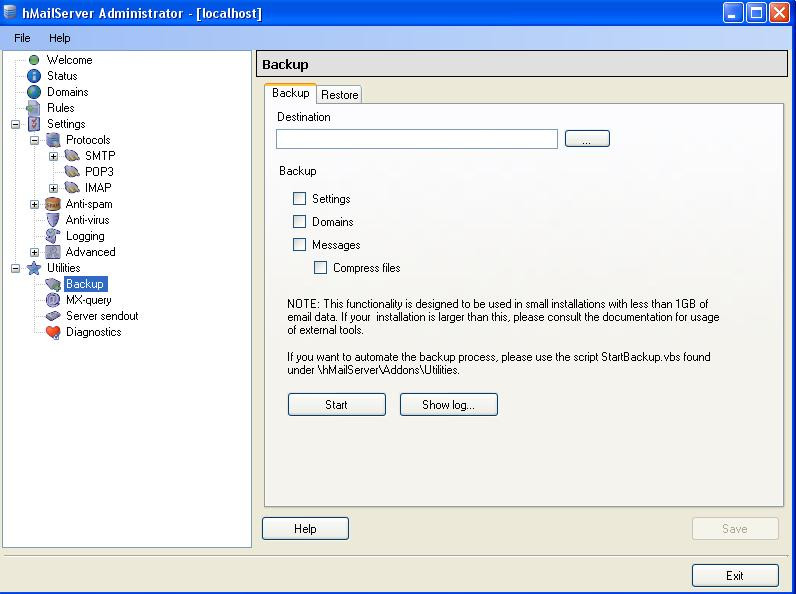Expand the IMAP tree node
This screenshot has width=796, height=594.
[53, 188]
